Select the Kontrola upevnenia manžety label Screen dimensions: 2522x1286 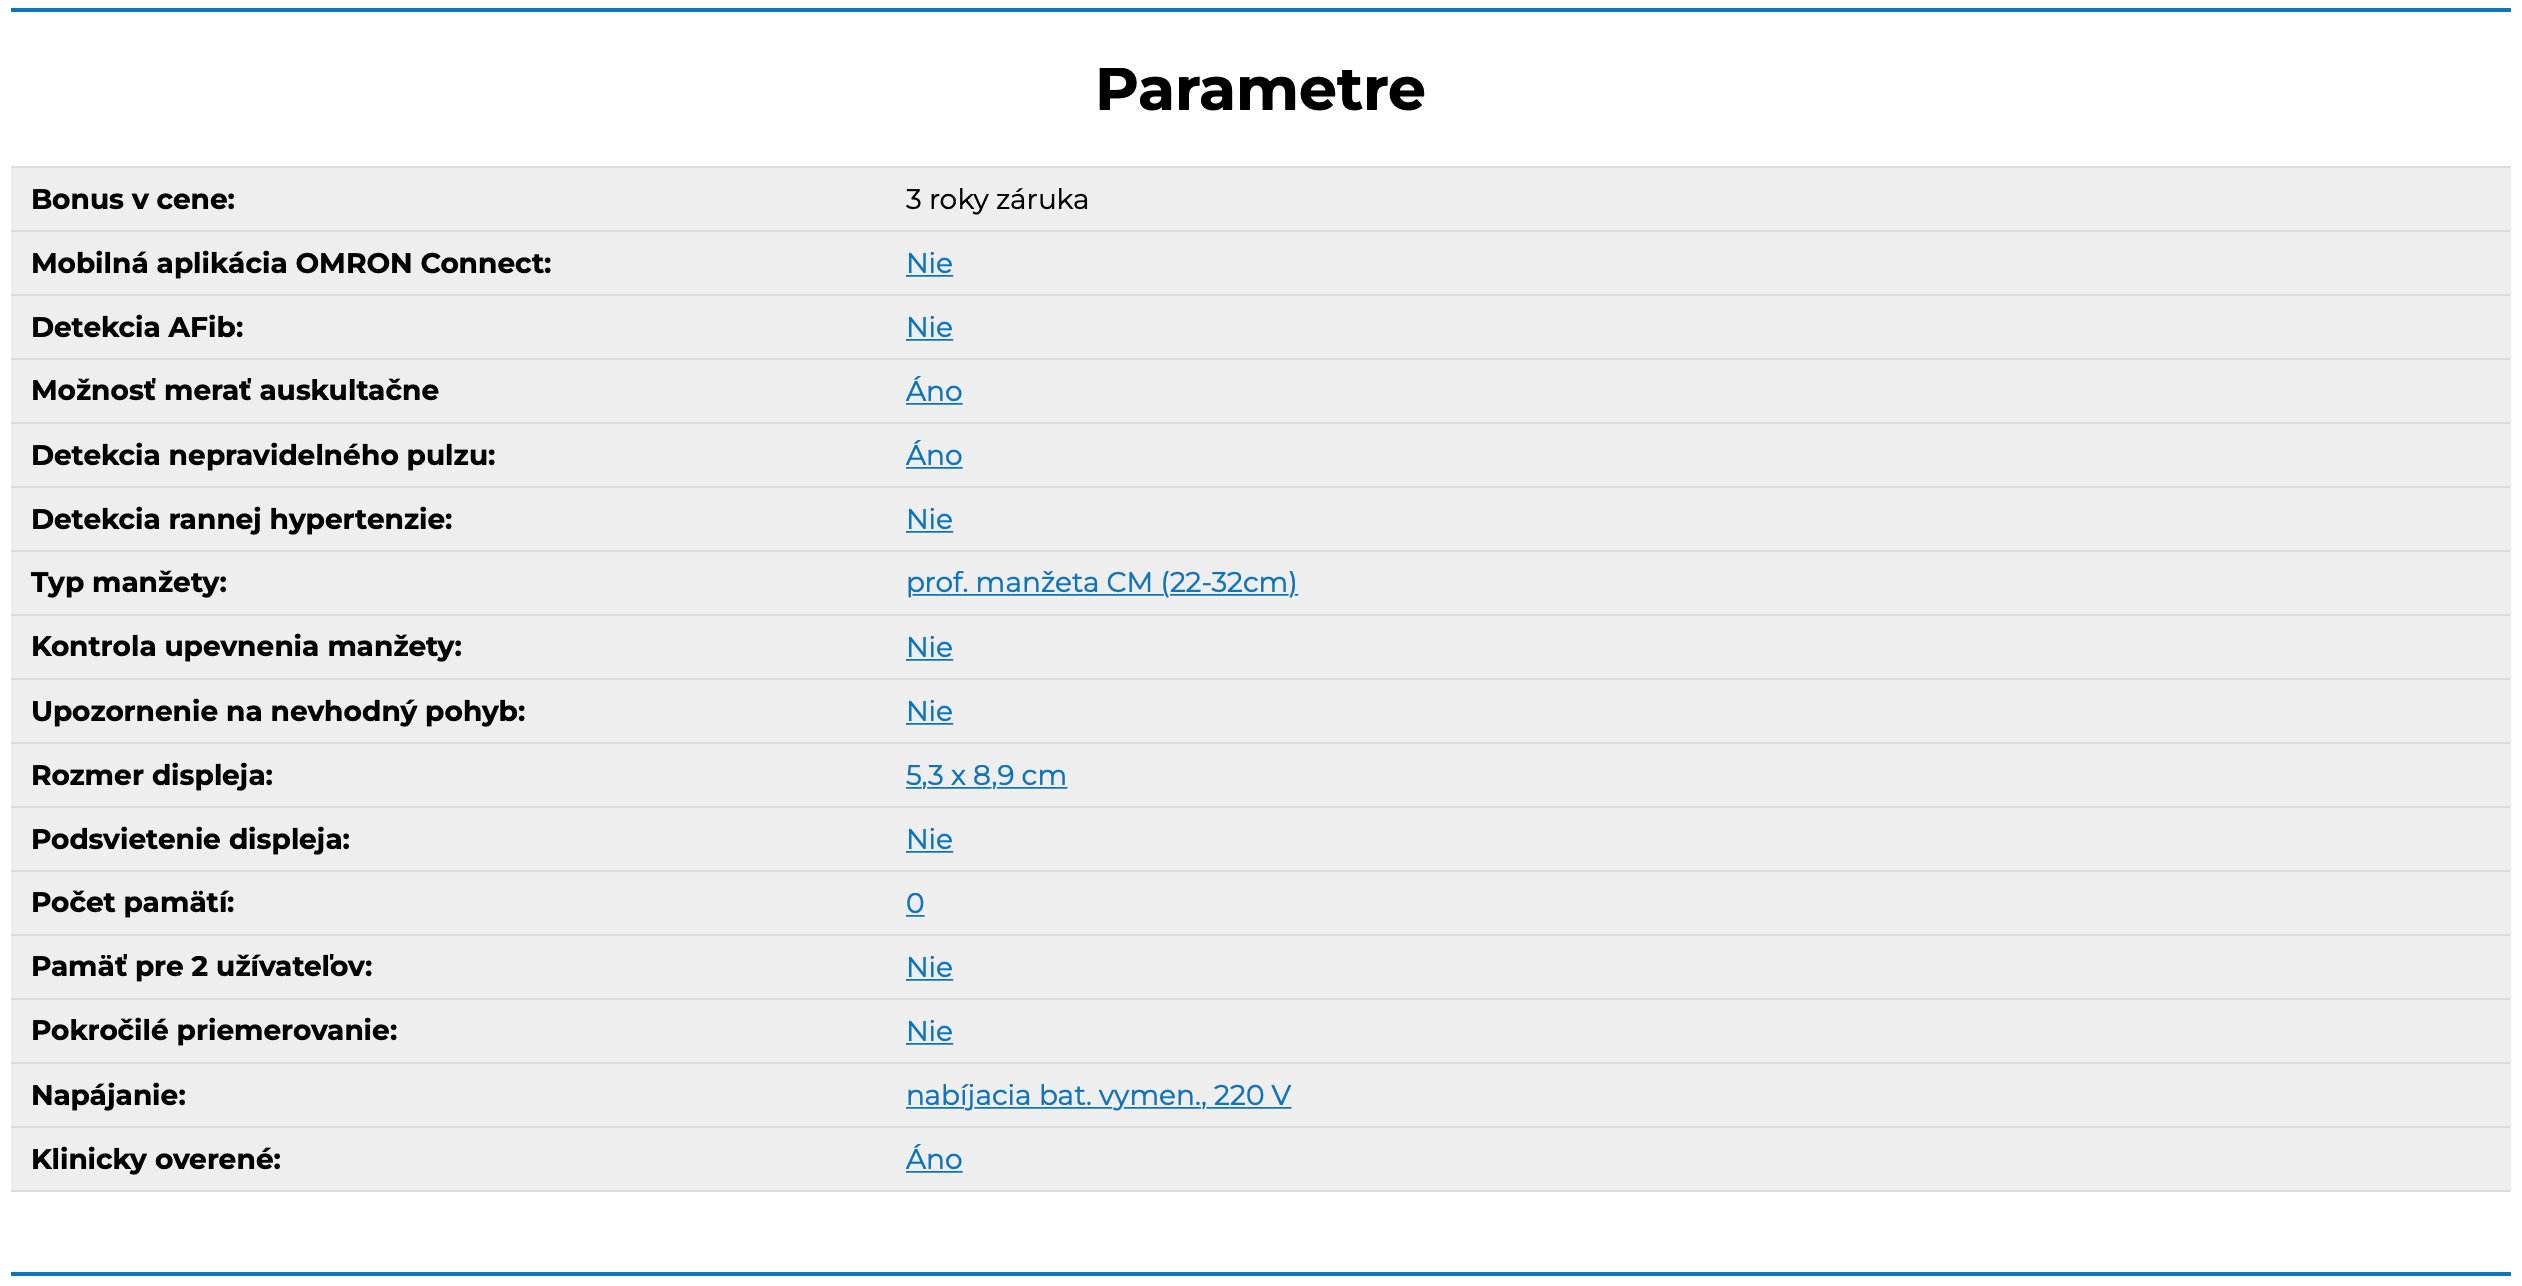(246, 646)
